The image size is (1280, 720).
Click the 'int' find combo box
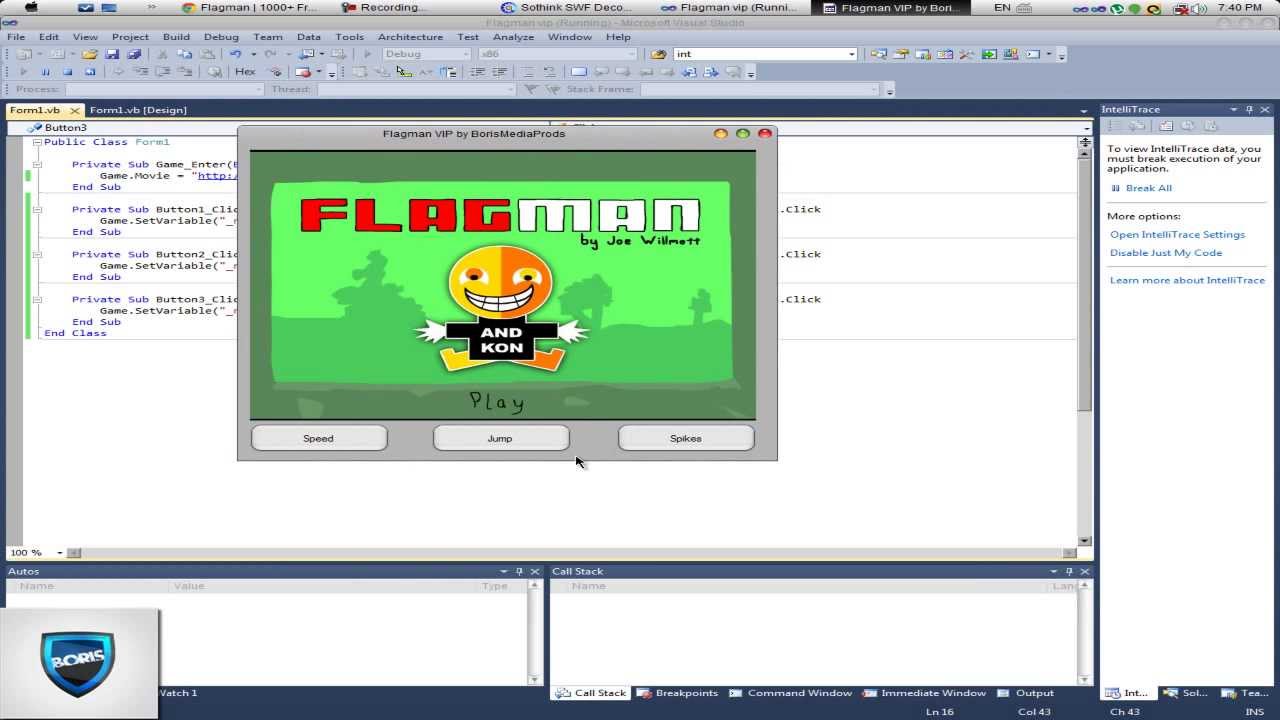(x=765, y=54)
